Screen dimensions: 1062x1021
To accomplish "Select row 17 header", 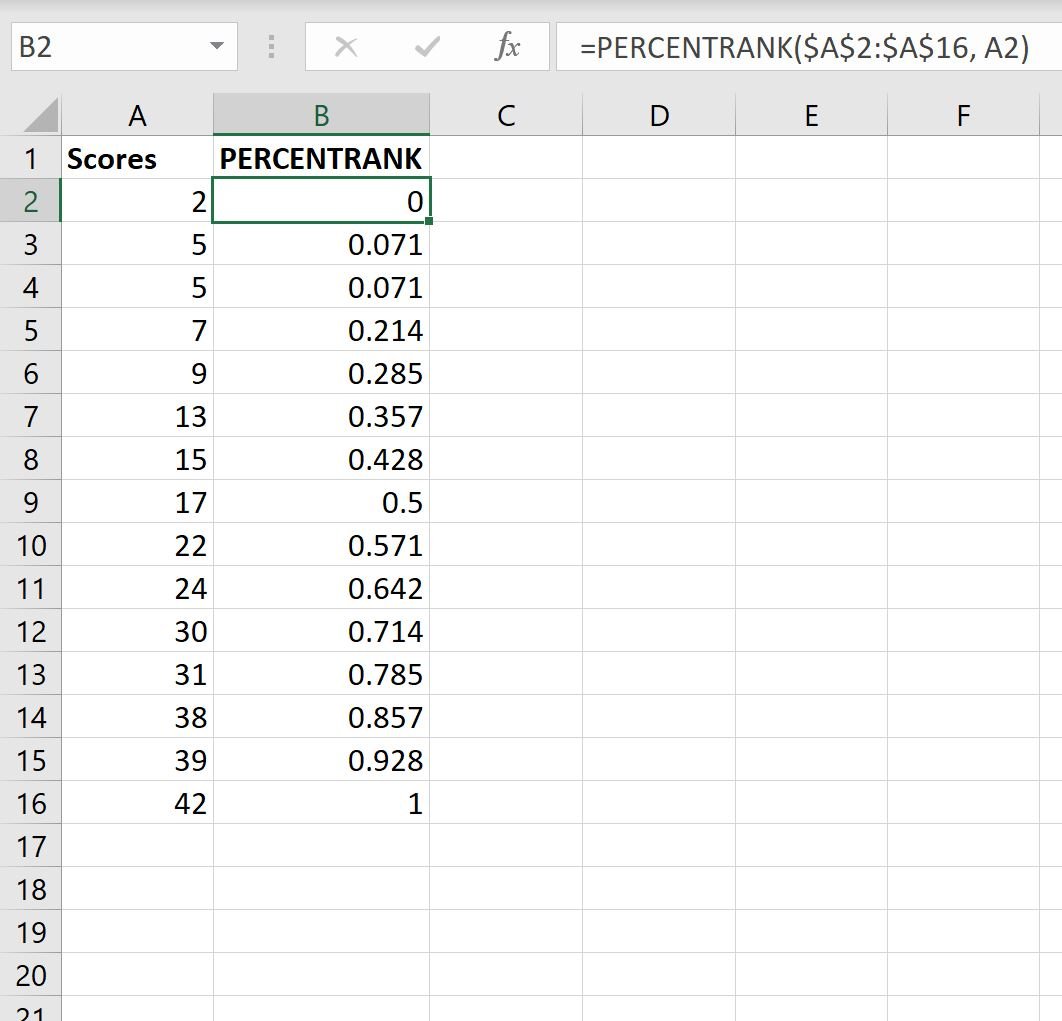I will (x=30, y=846).
